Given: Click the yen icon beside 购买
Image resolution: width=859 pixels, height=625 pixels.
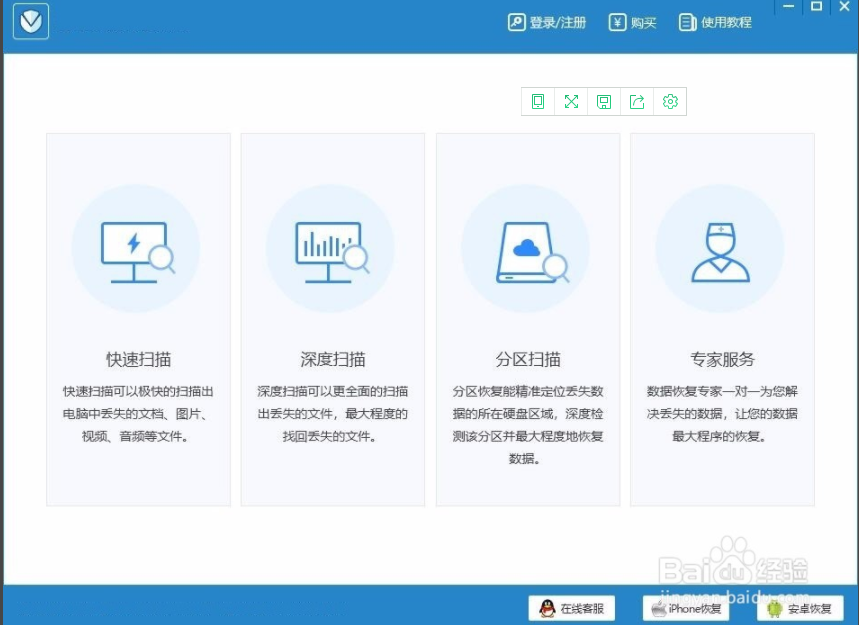Looking at the screenshot, I should click(x=617, y=22).
